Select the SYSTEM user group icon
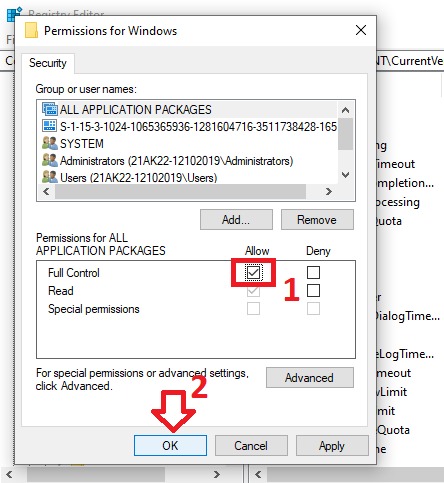The width and height of the screenshot is (444, 483). [x=50, y=143]
